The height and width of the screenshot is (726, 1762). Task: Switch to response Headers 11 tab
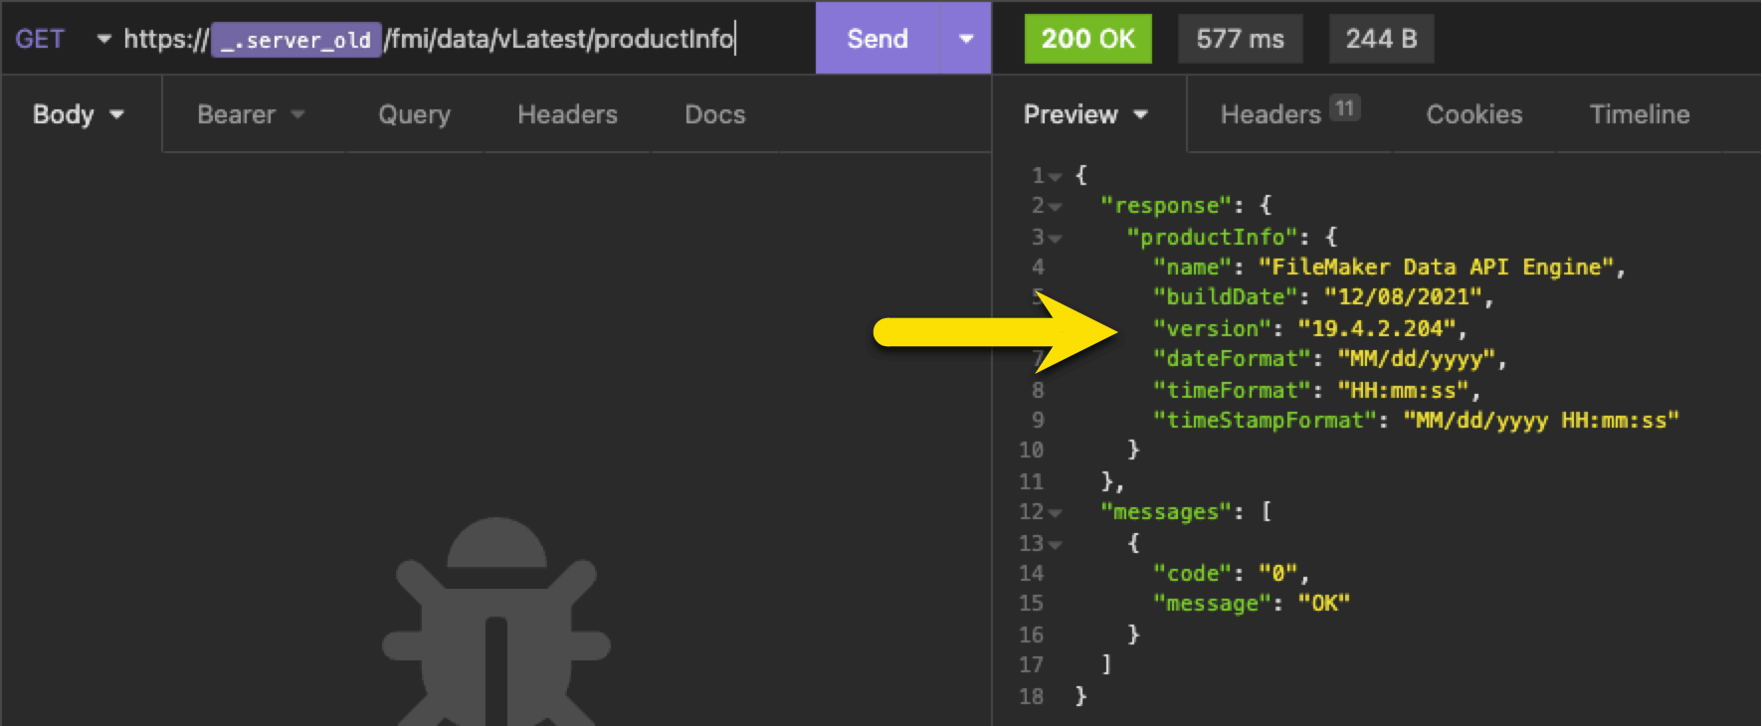1290,114
